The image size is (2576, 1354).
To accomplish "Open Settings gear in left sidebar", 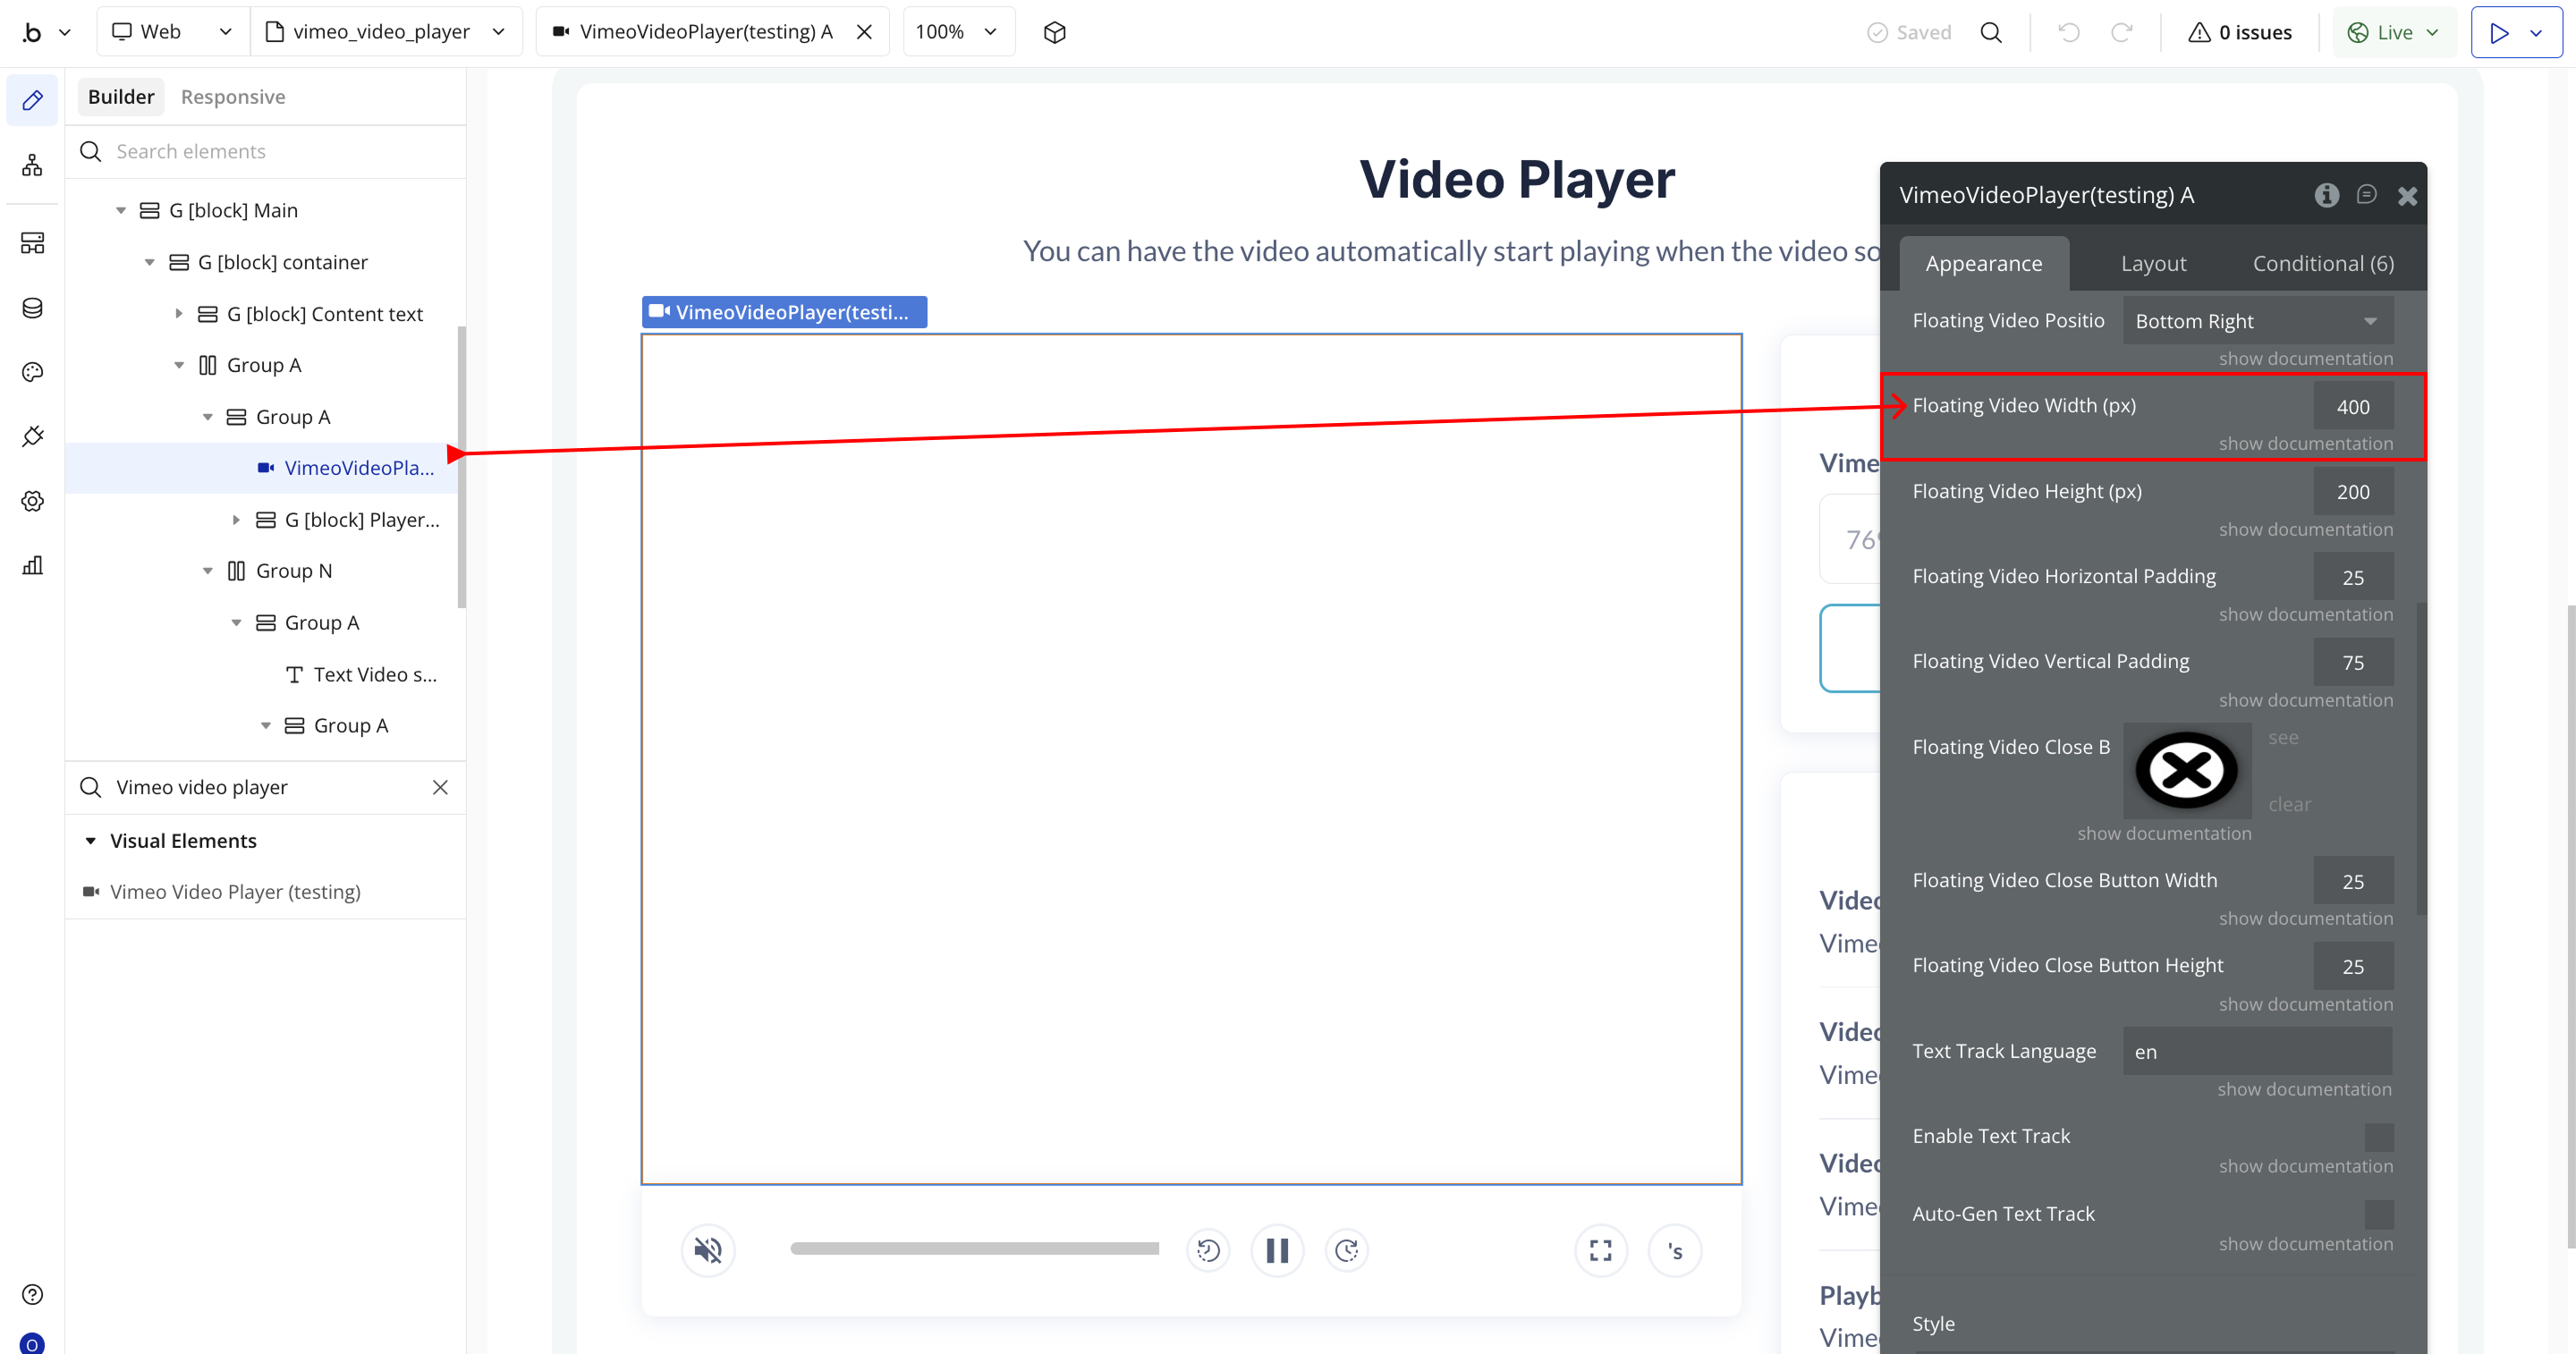I will 32,501.
